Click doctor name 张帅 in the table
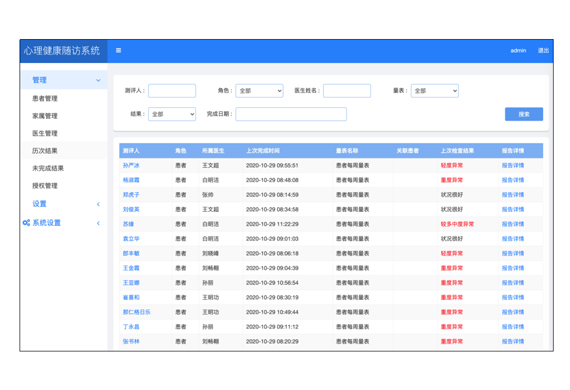This screenshot has height=390, width=570. pyautogui.click(x=208, y=195)
